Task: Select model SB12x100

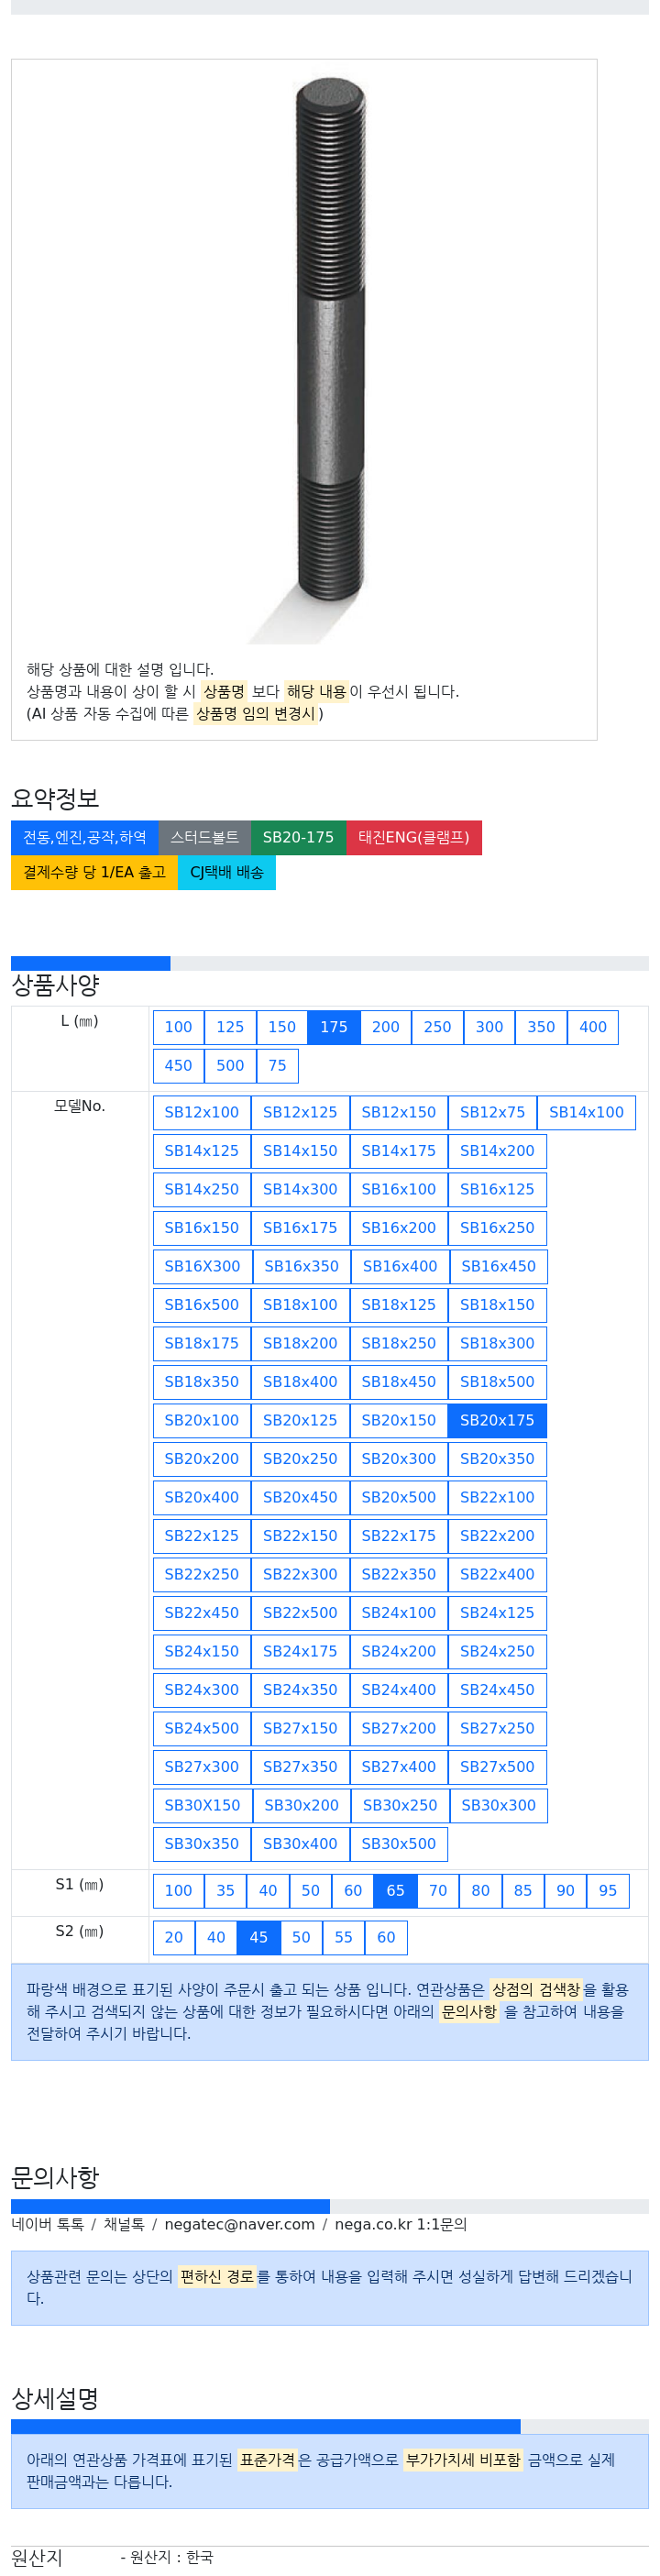Action: [x=201, y=1112]
